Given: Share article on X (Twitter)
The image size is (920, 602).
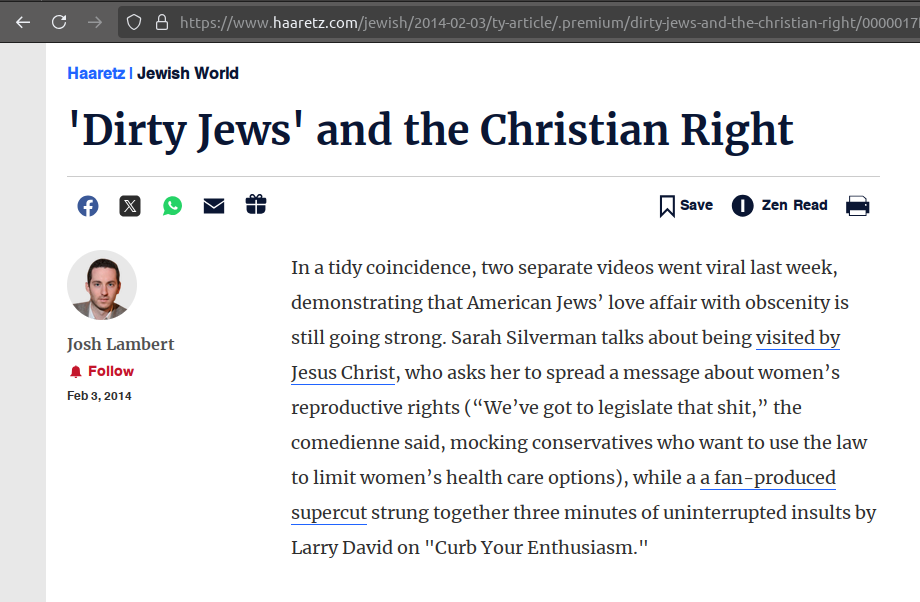Looking at the screenshot, I should 130,206.
